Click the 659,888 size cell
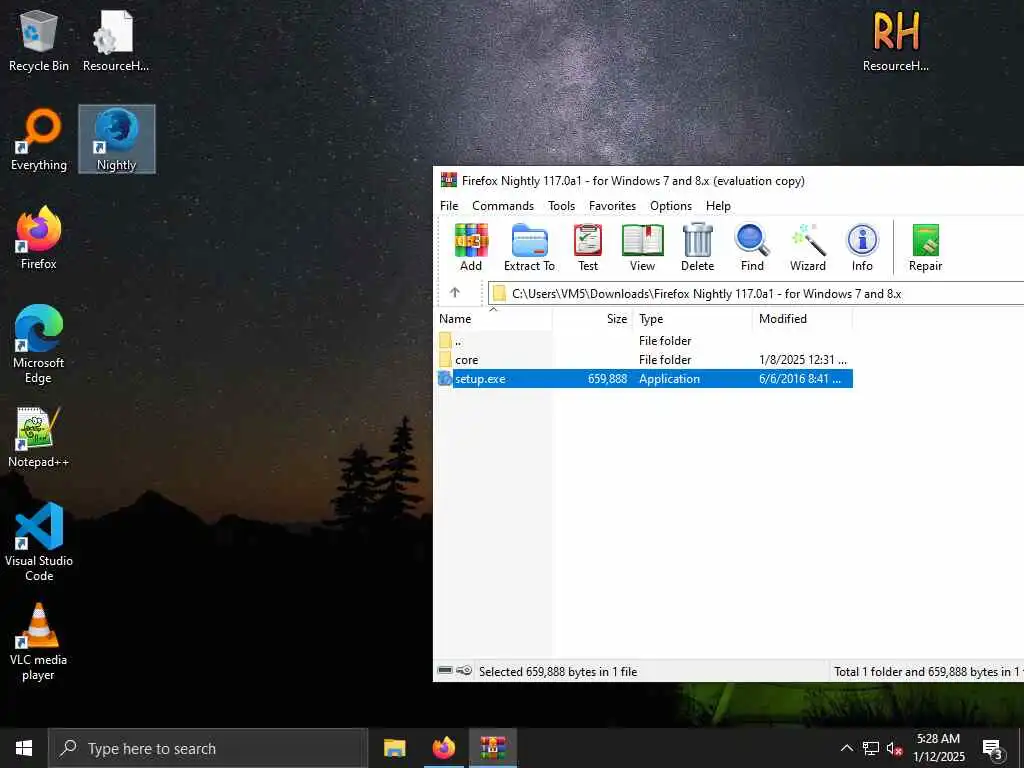Image resolution: width=1024 pixels, height=768 pixels. 607,379
